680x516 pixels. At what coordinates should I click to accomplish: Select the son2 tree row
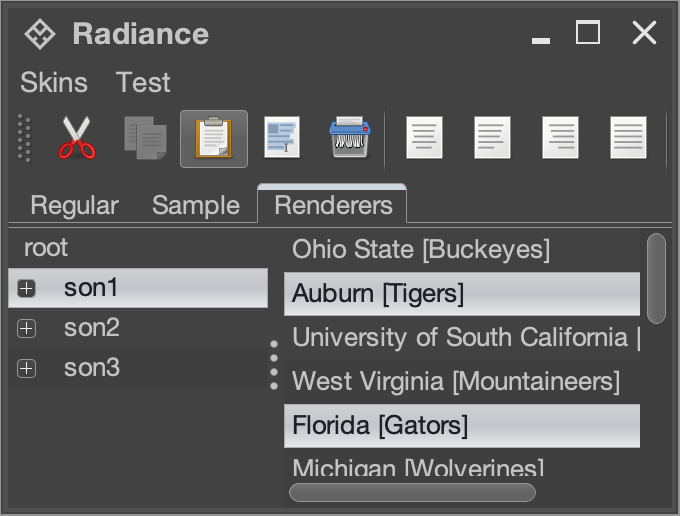click(138, 328)
